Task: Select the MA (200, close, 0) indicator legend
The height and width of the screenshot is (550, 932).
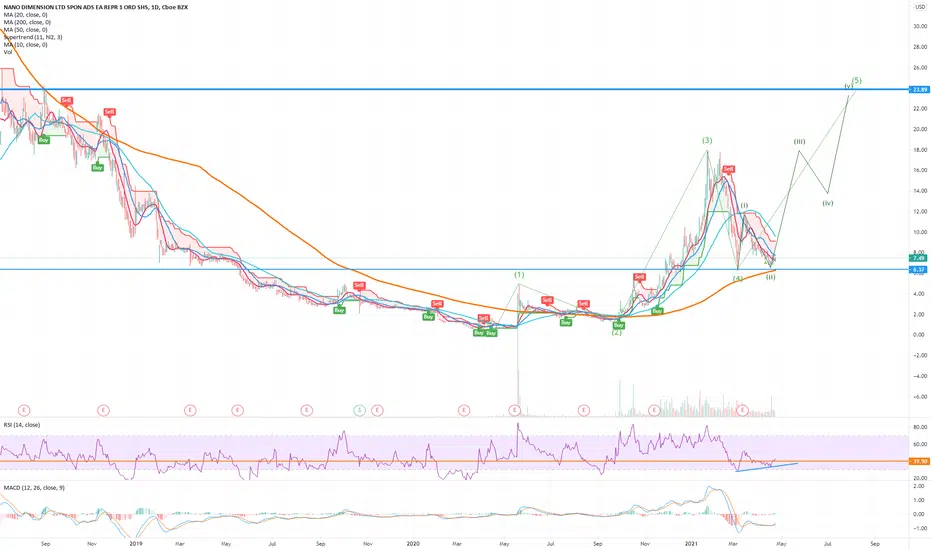Action: click(27, 22)
